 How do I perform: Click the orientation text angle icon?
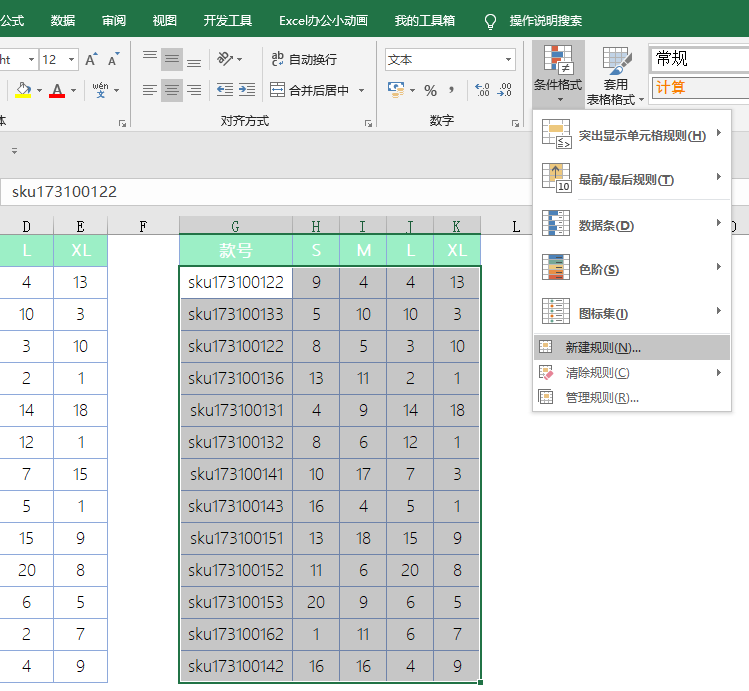227,59
